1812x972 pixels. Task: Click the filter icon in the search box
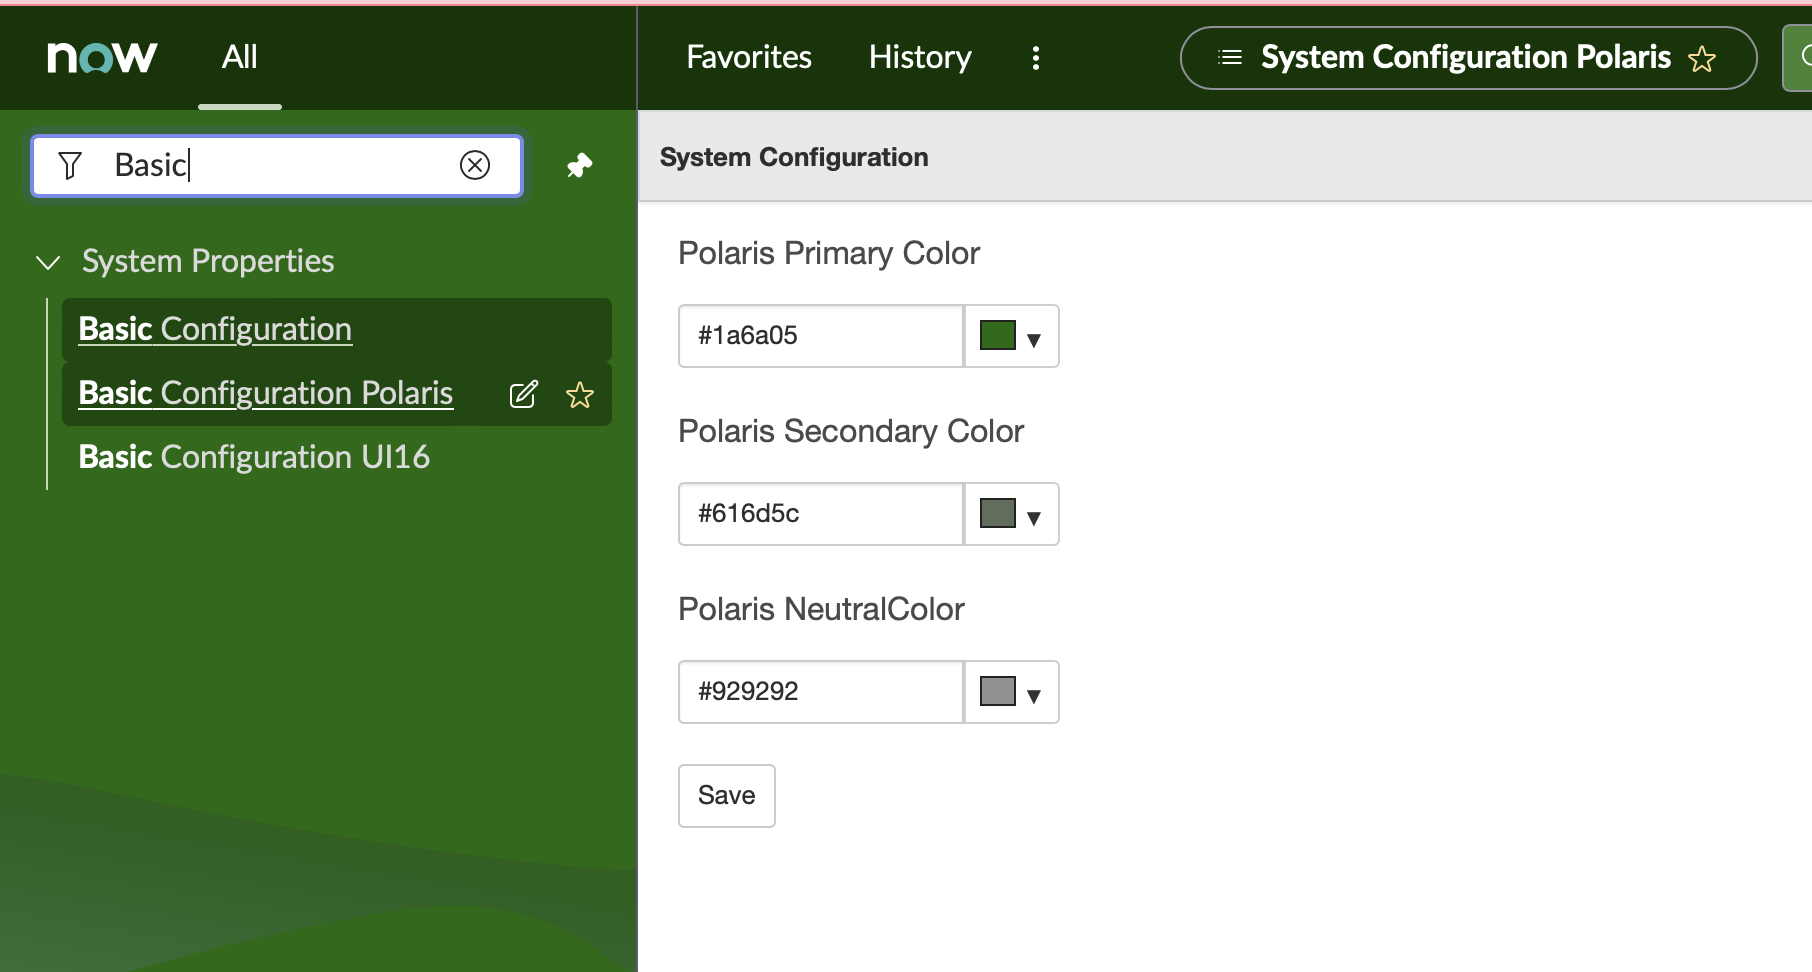[69, 165]
